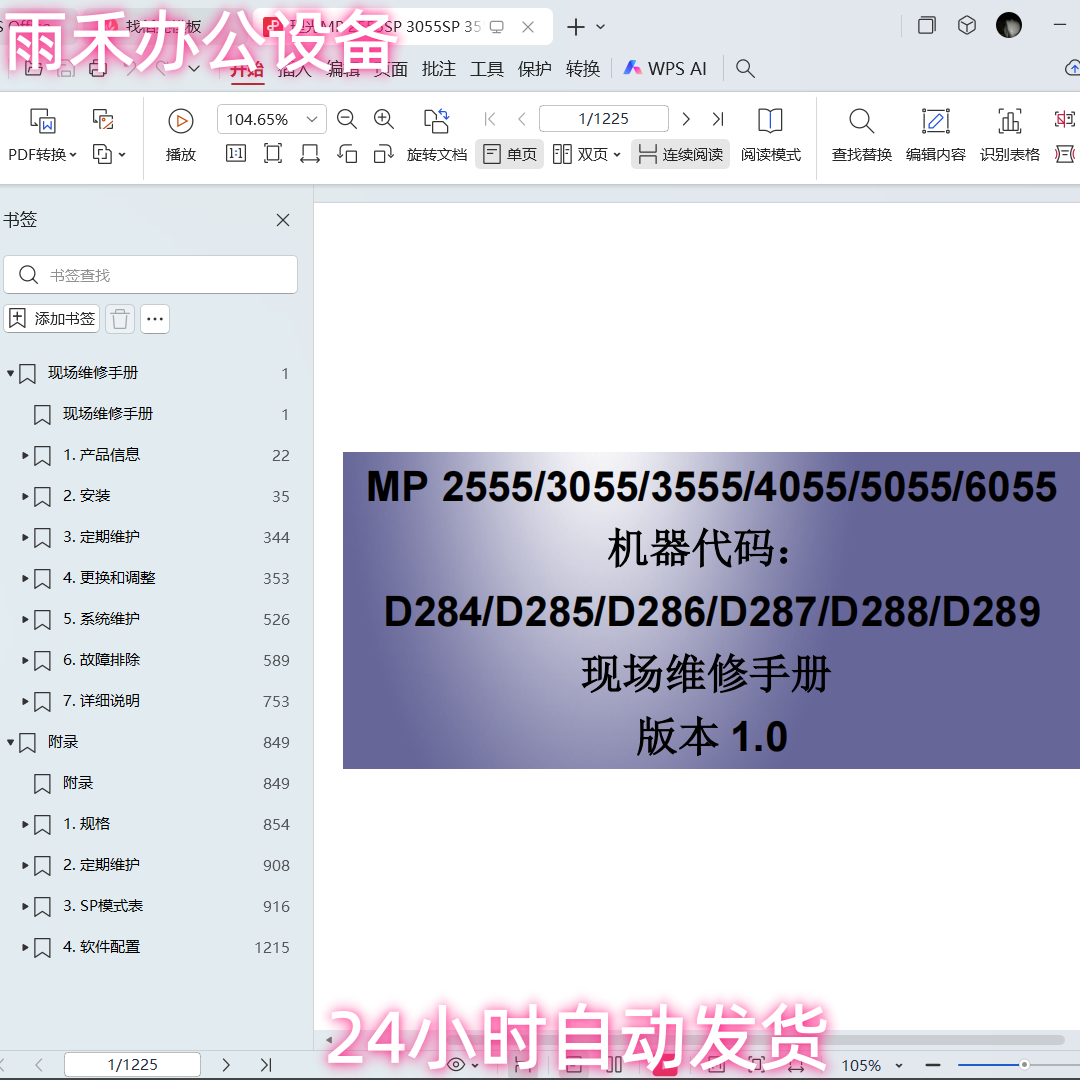Click the horizontal scrollbar left arrow
Screen dimensions: 1080x1080
(x=329, y=1040)
